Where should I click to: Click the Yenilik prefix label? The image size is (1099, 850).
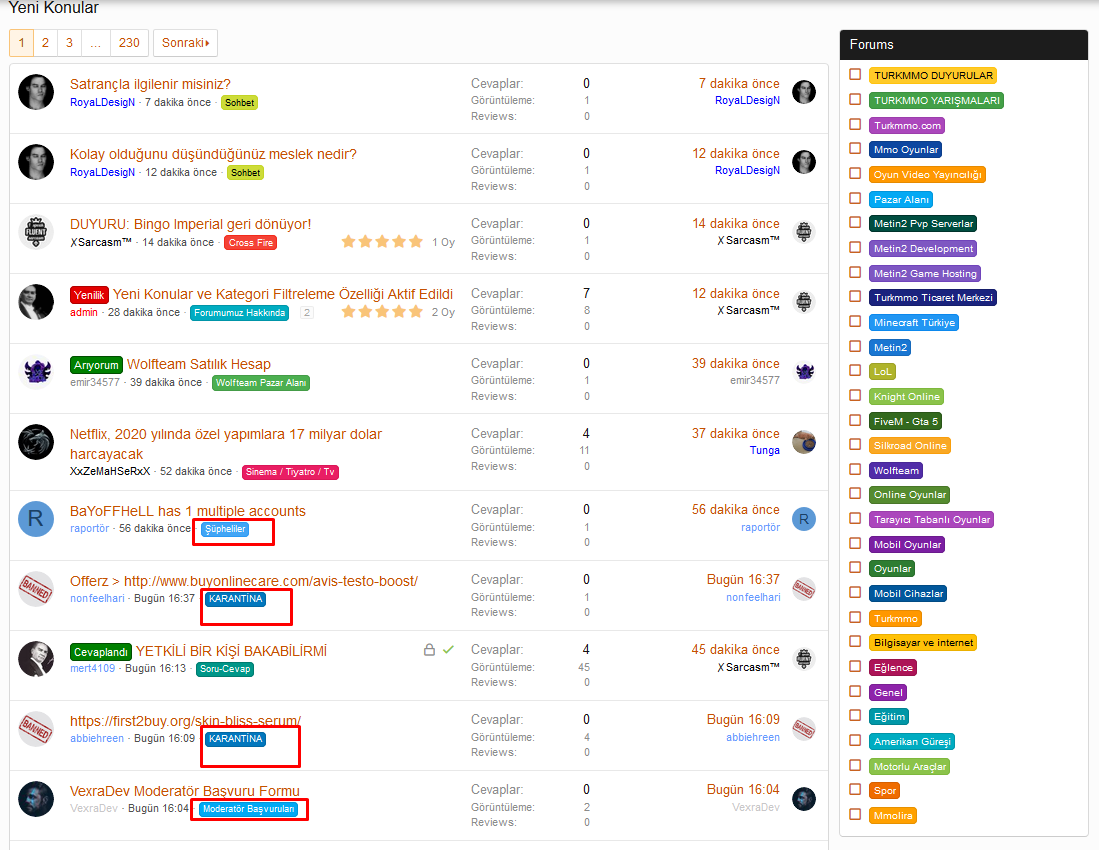[89, 295]
